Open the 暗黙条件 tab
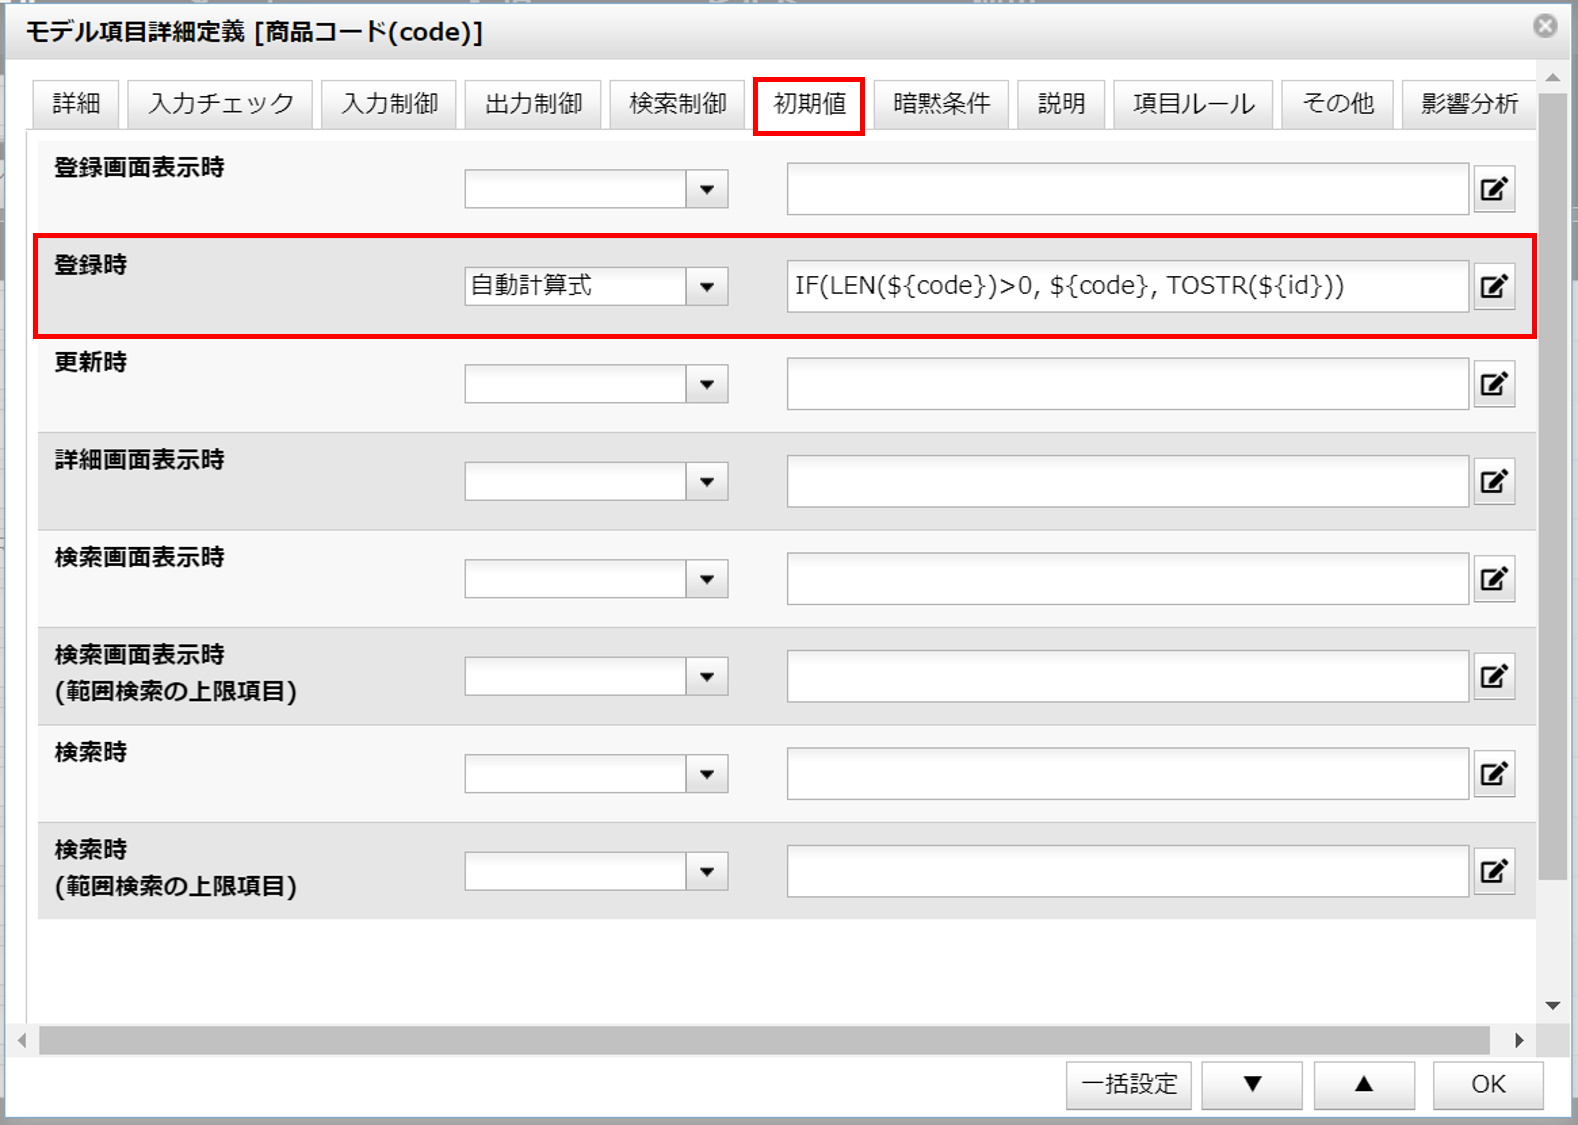Viewport: 1578px width, 1125px height. point(941,104)
